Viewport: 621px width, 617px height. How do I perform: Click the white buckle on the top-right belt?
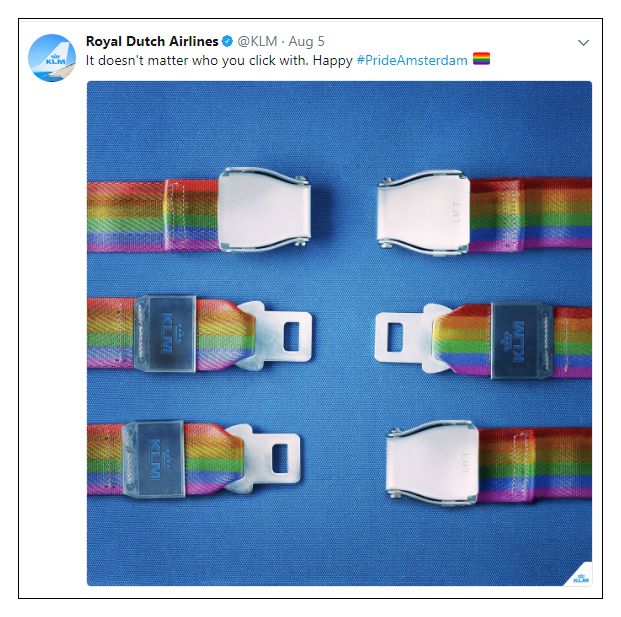(x=423, y=213)
